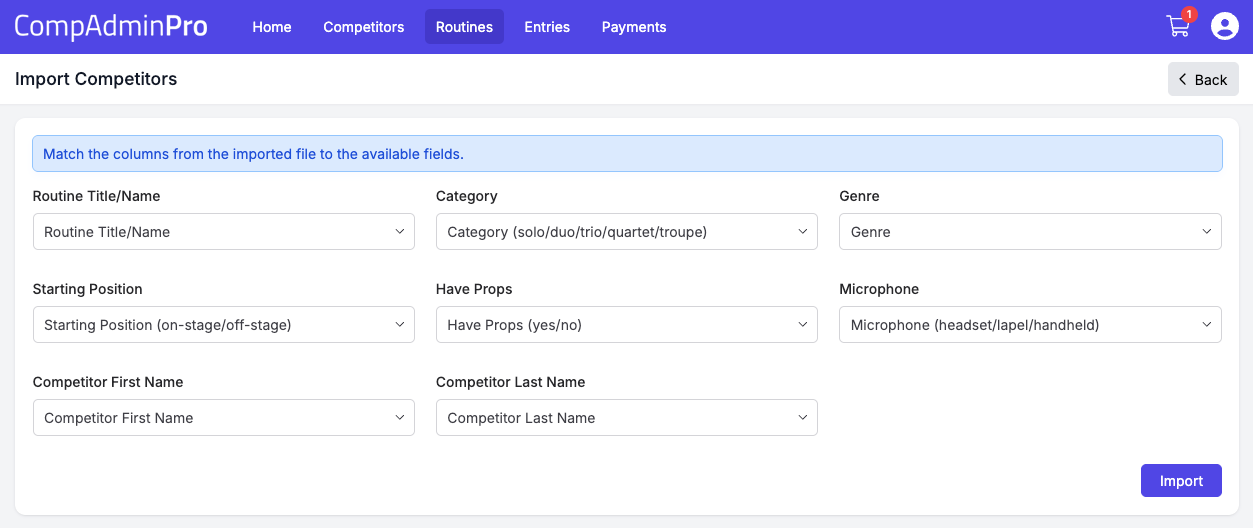The image size is (1253, 528).
Task: Open the Entries menu
Action: [x=547, y=27]
